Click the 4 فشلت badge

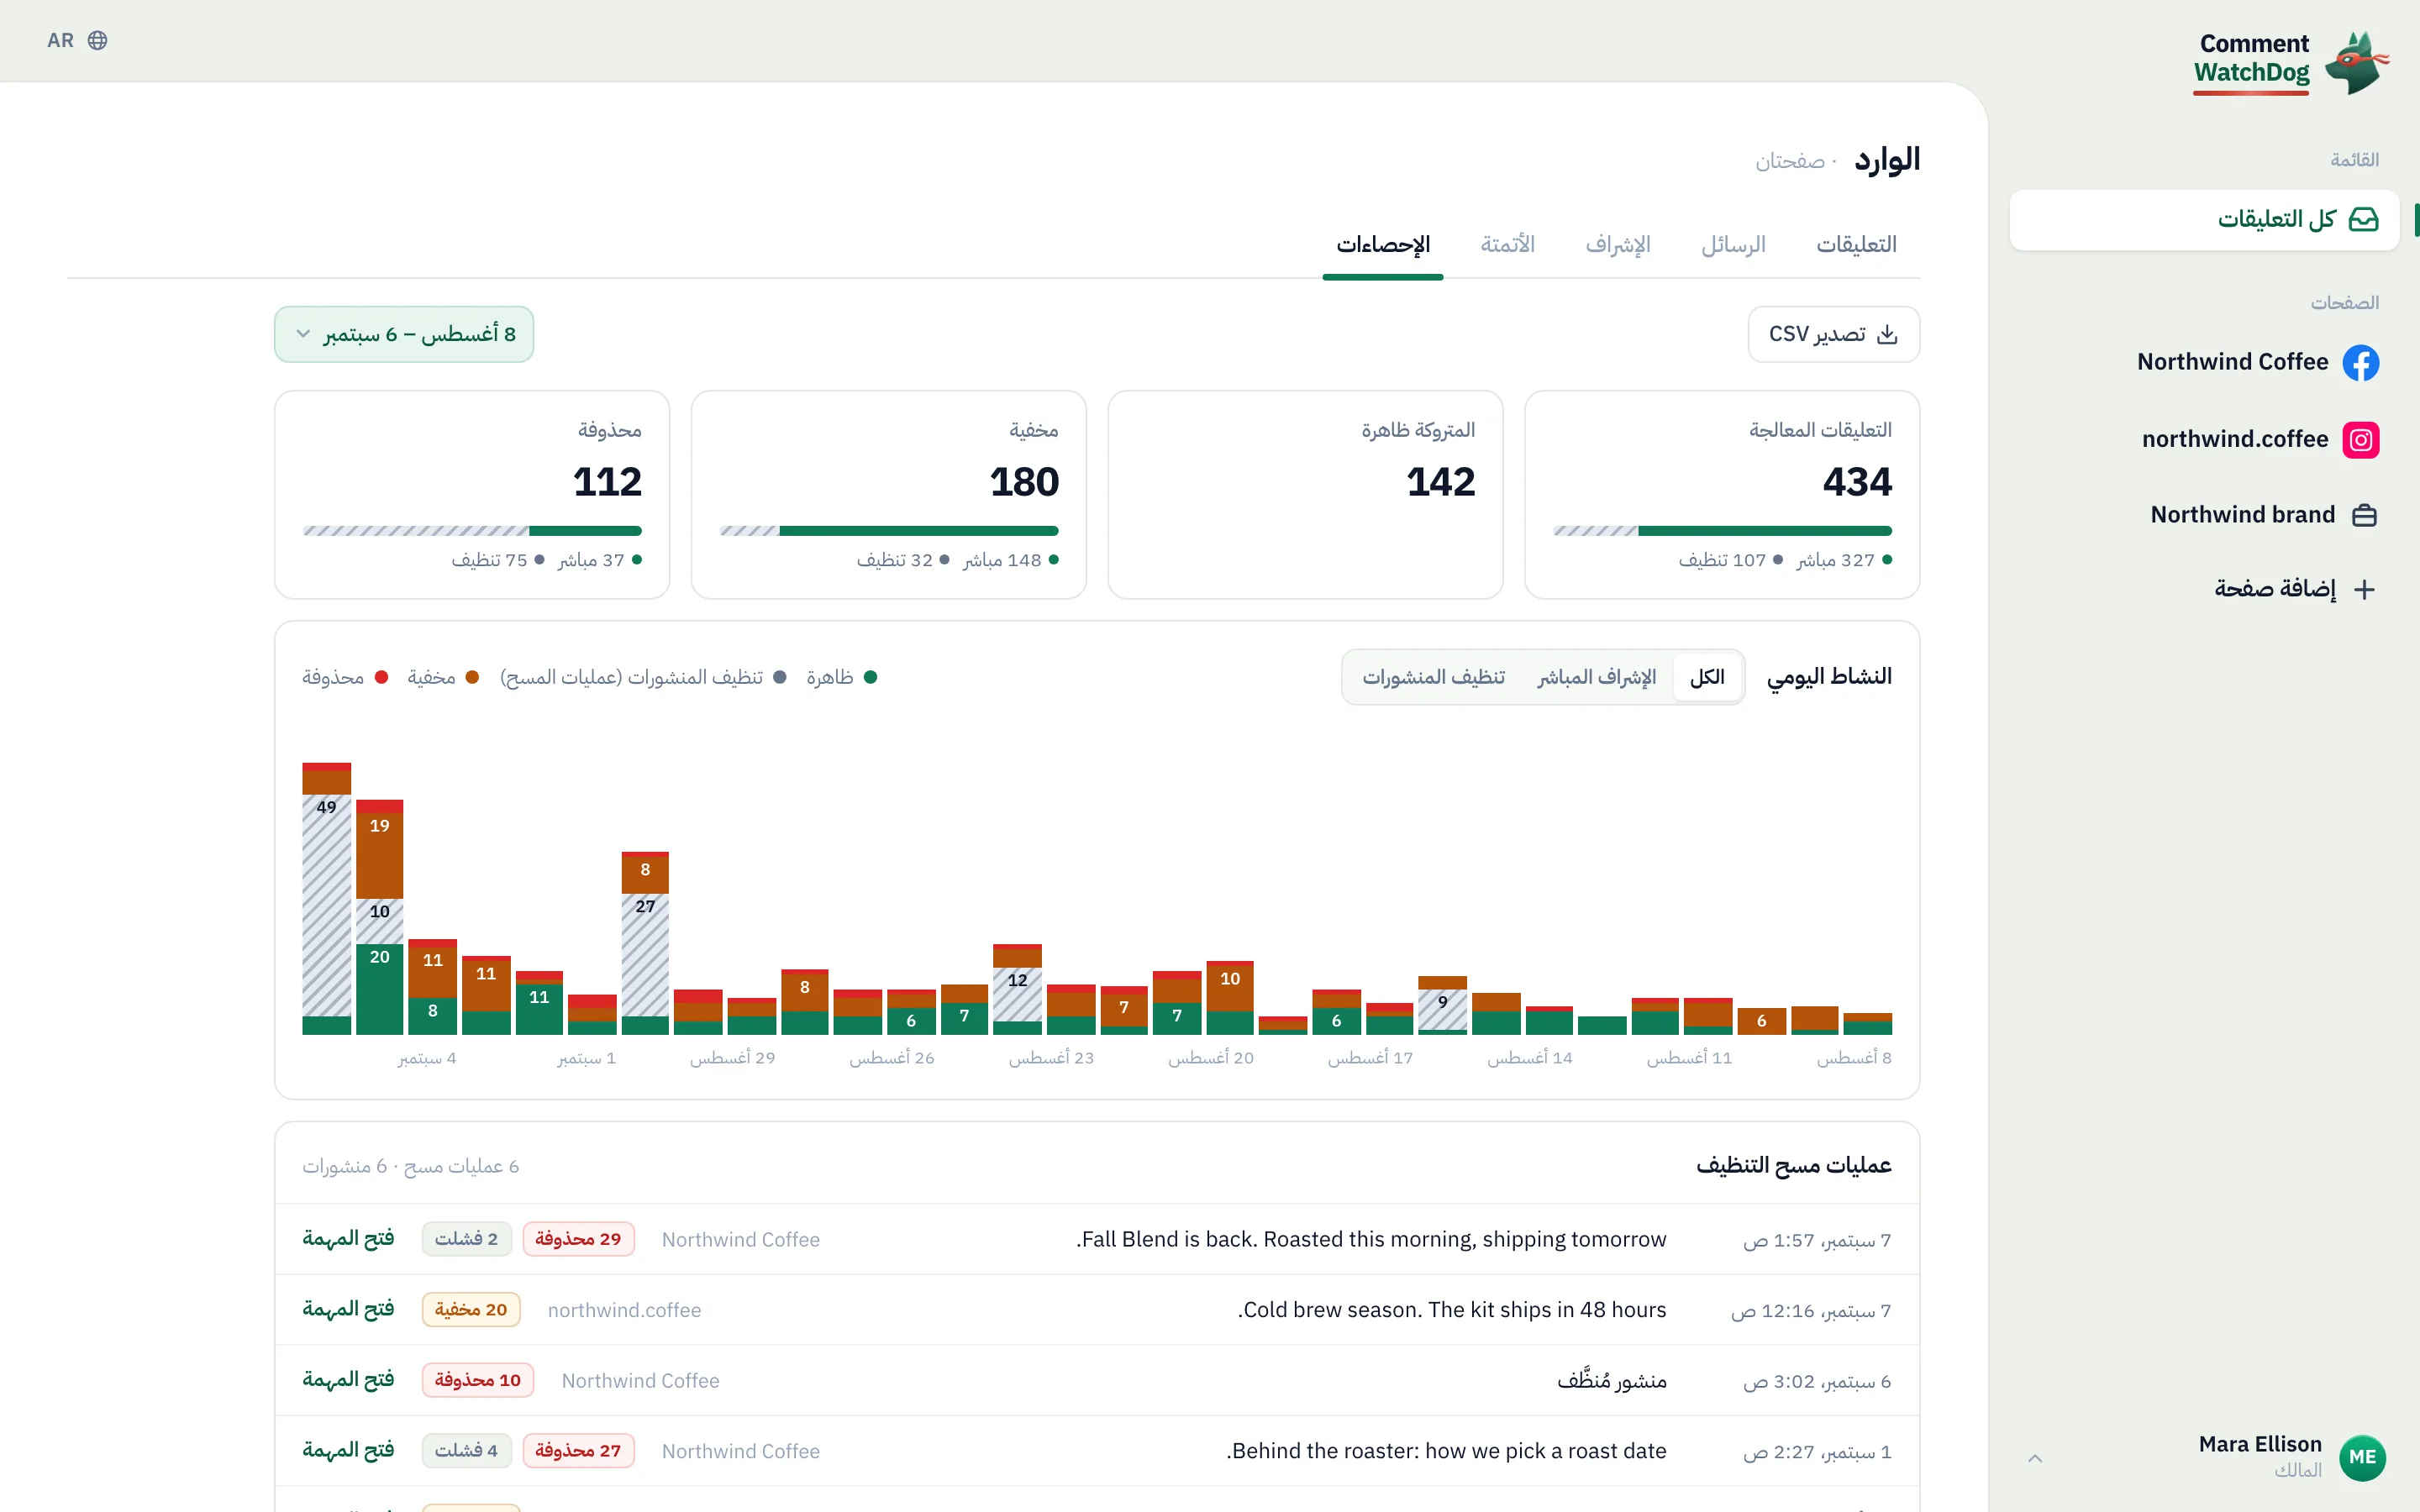(466, 1451)
